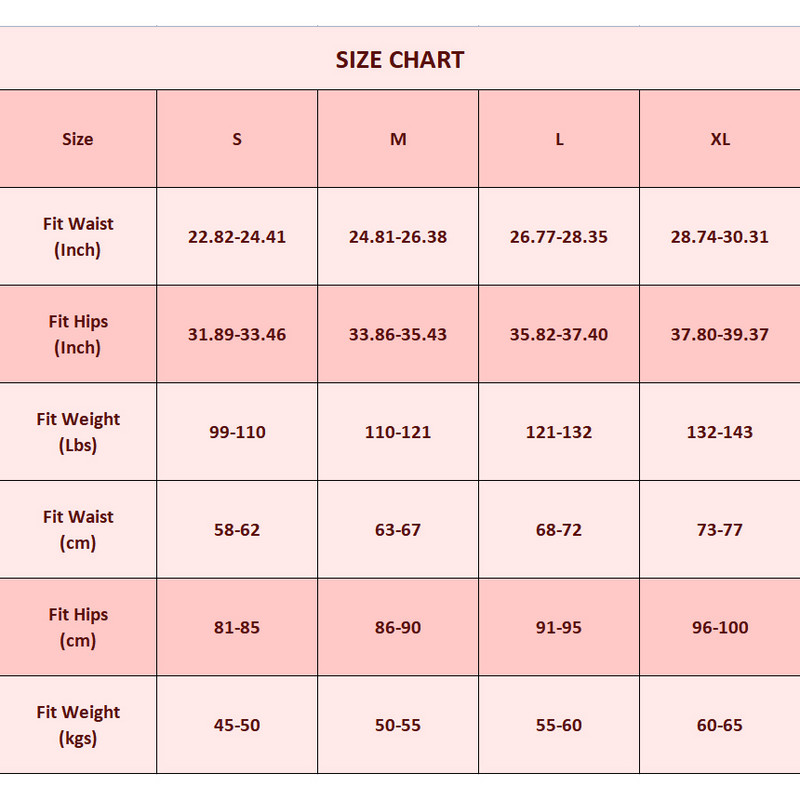
Task: Select the 73-77 waist cm cell
Action: pyautogui.click(x=720, y=530)
